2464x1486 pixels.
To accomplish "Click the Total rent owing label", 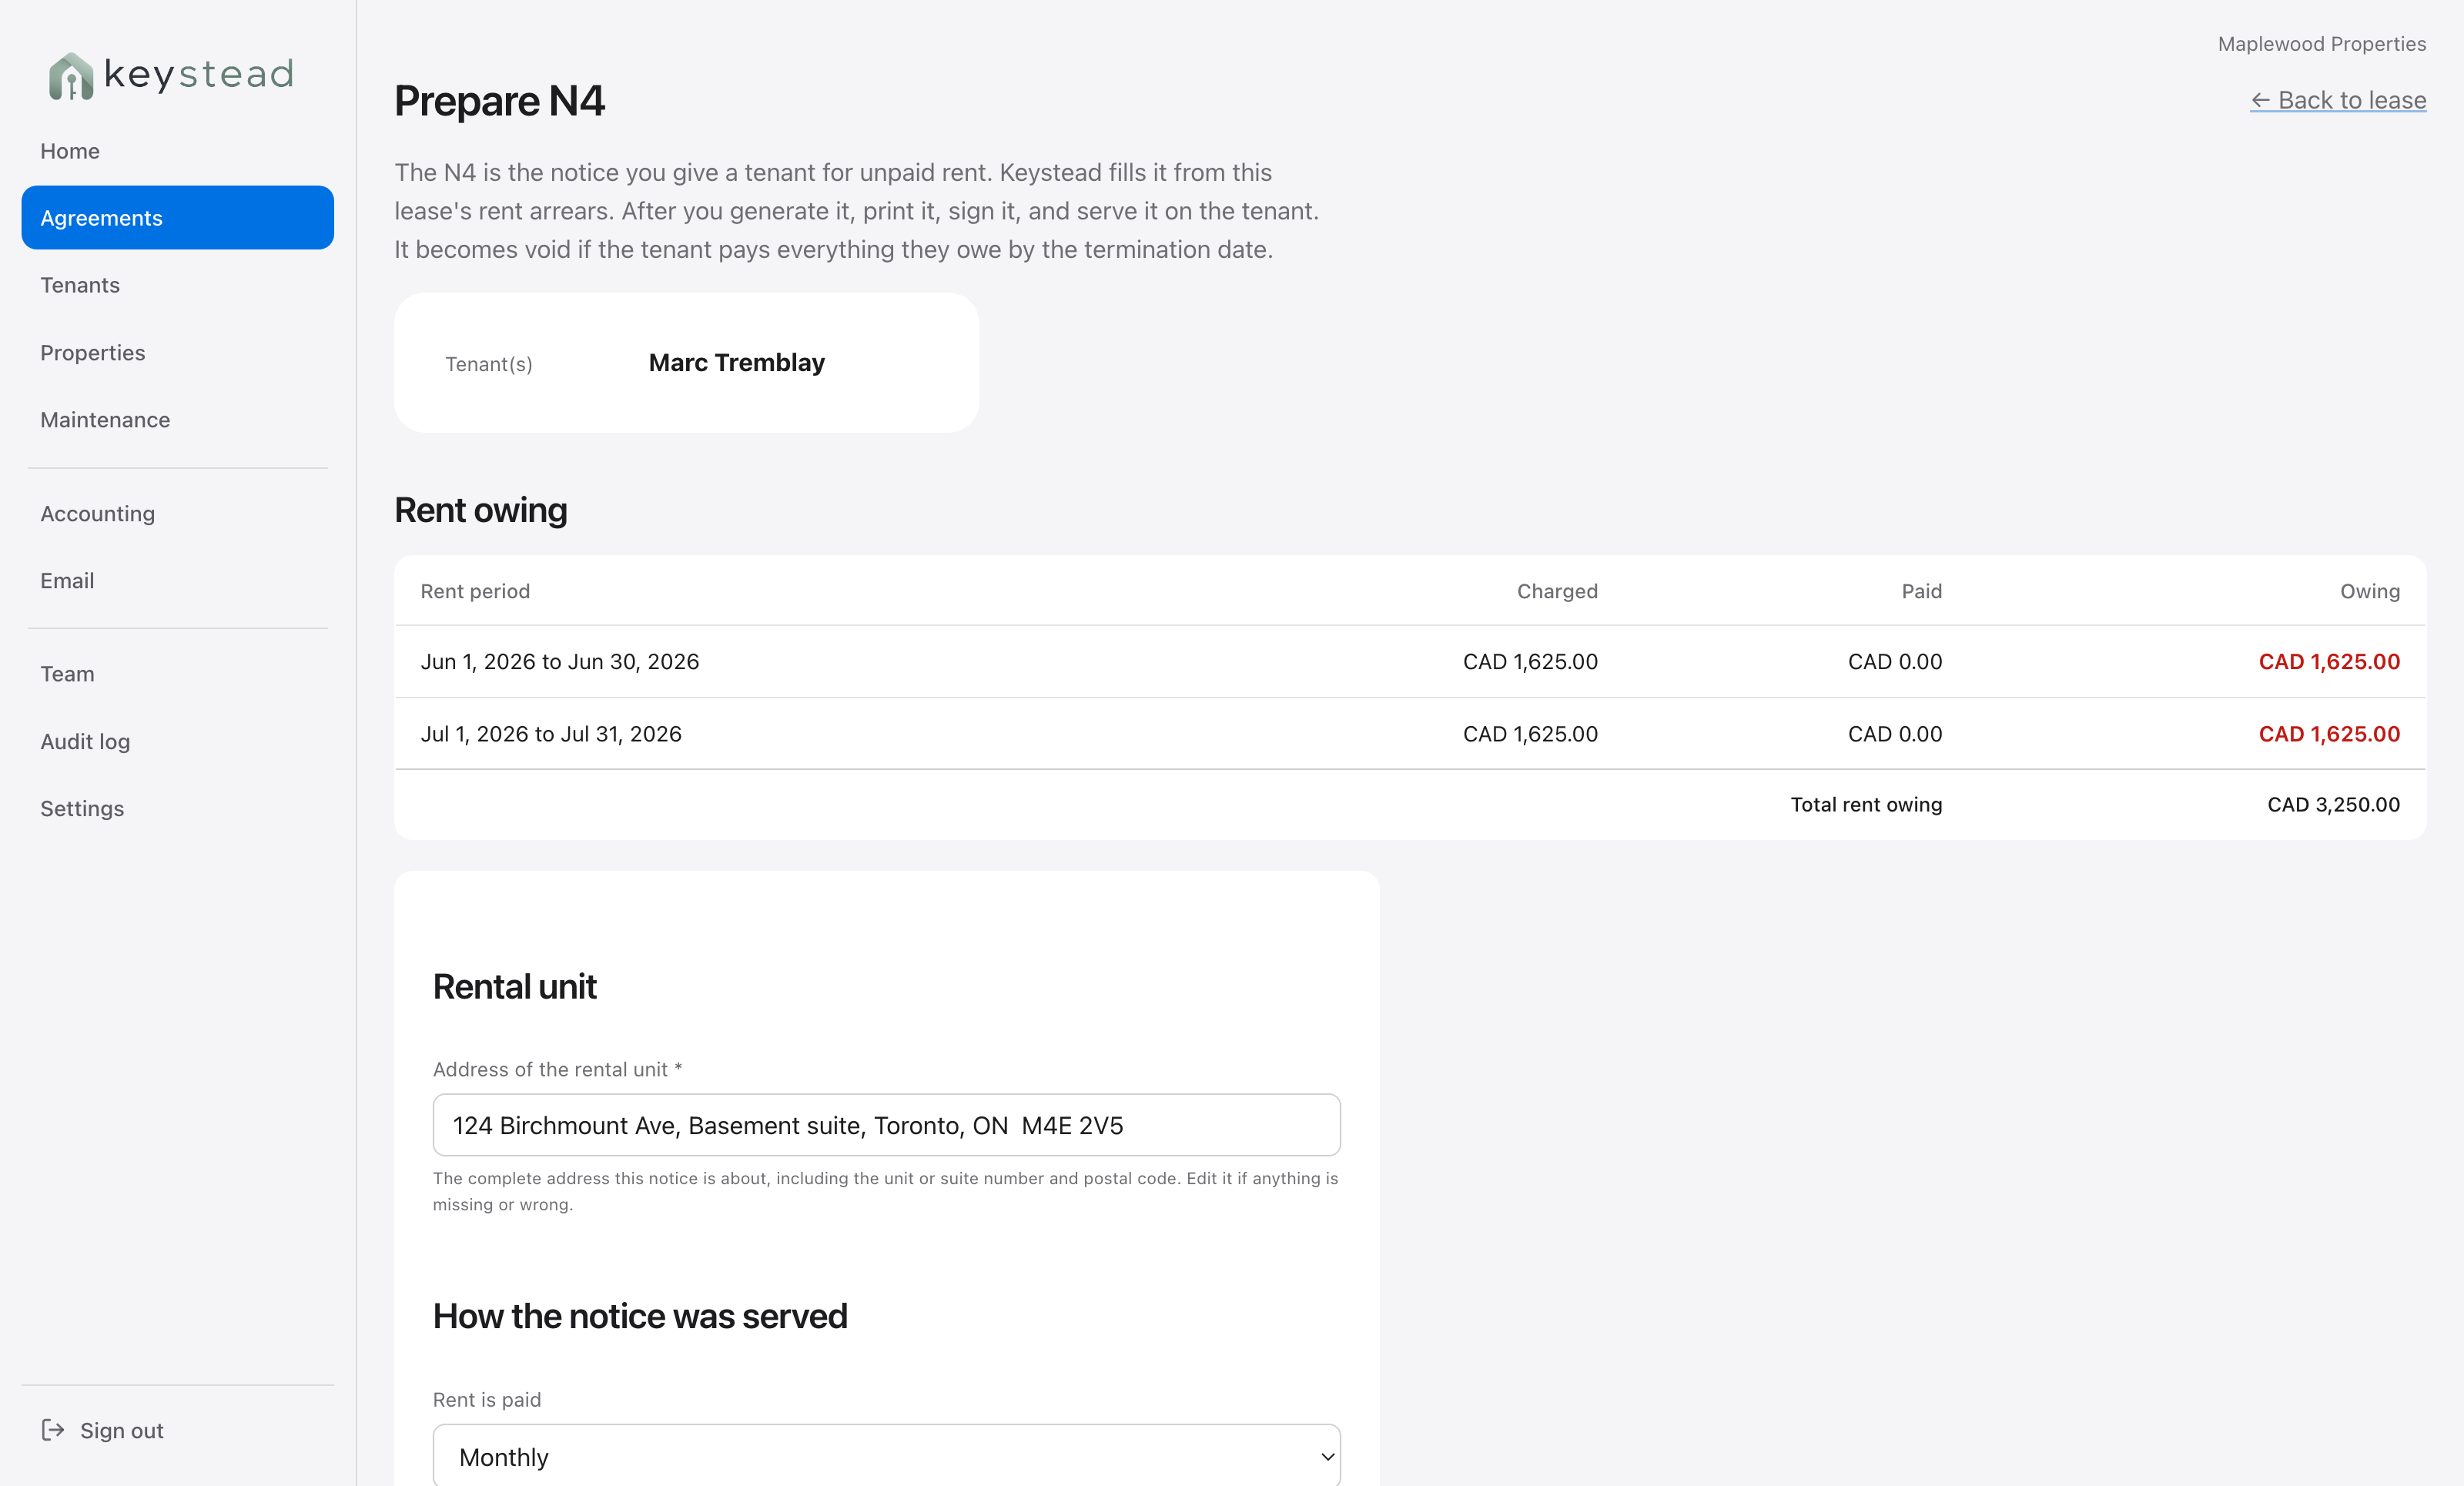I will (1866, 804).
